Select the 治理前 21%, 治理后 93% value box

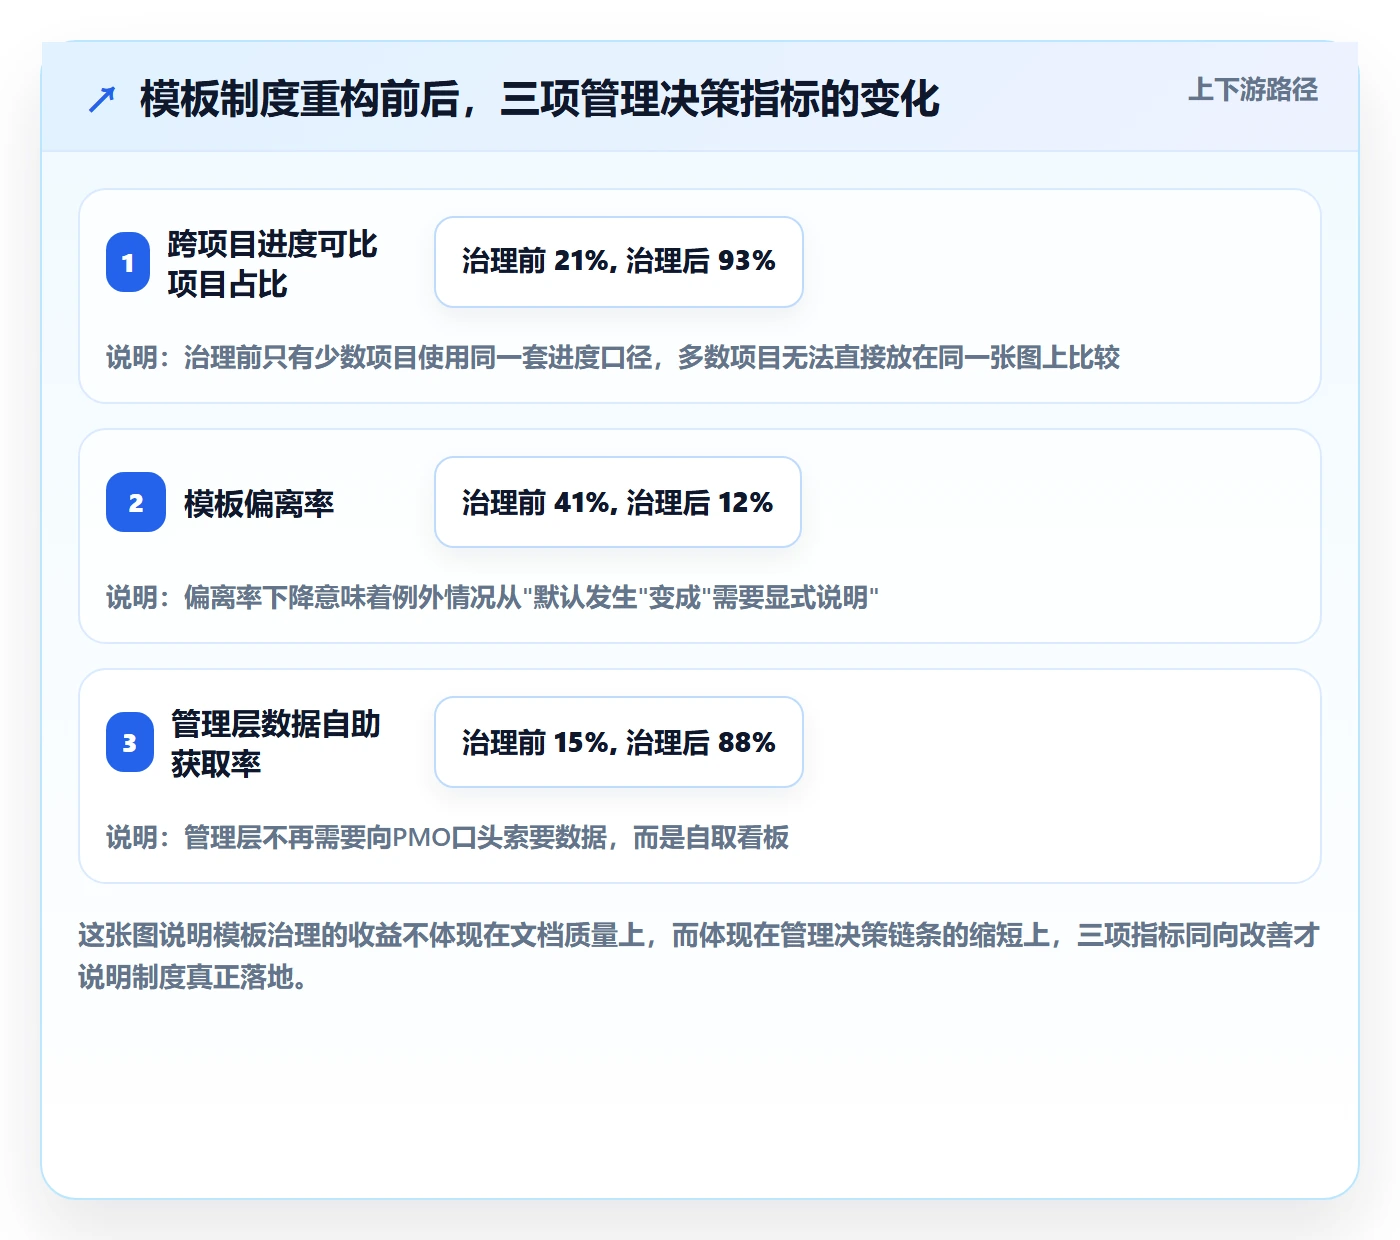(x=619, y=262)
